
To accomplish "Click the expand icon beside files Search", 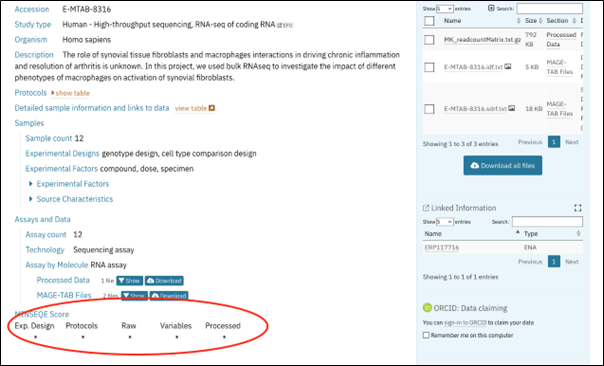I will [x=491, y=8].
